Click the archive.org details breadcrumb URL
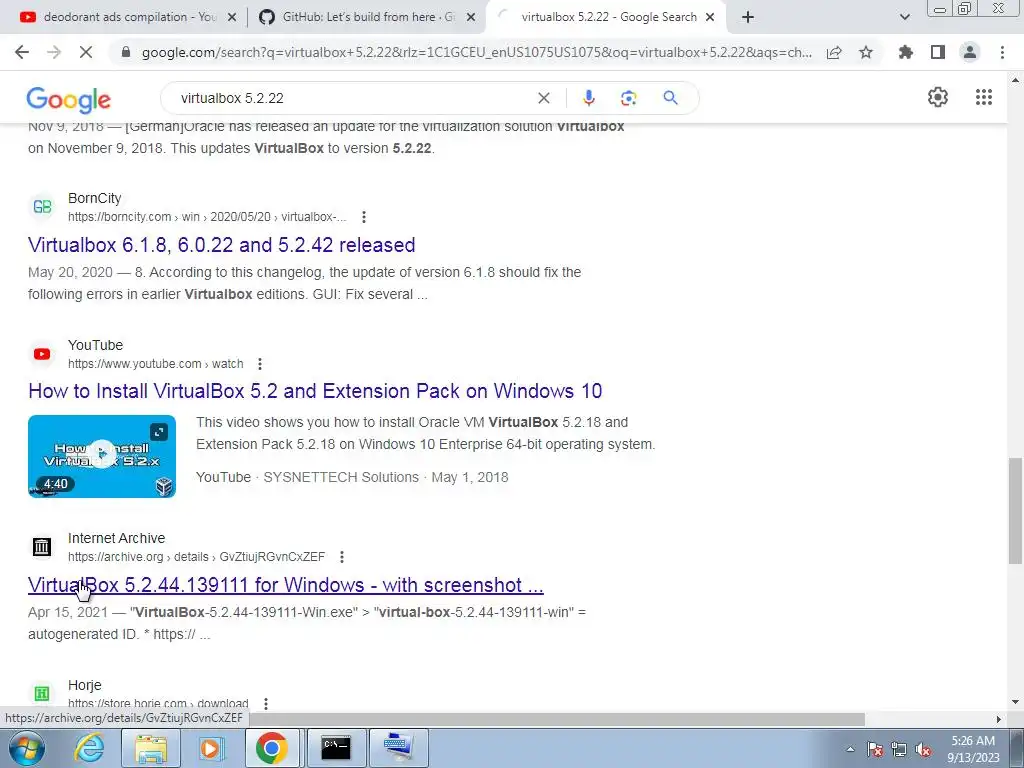 [x=196, y=557]
